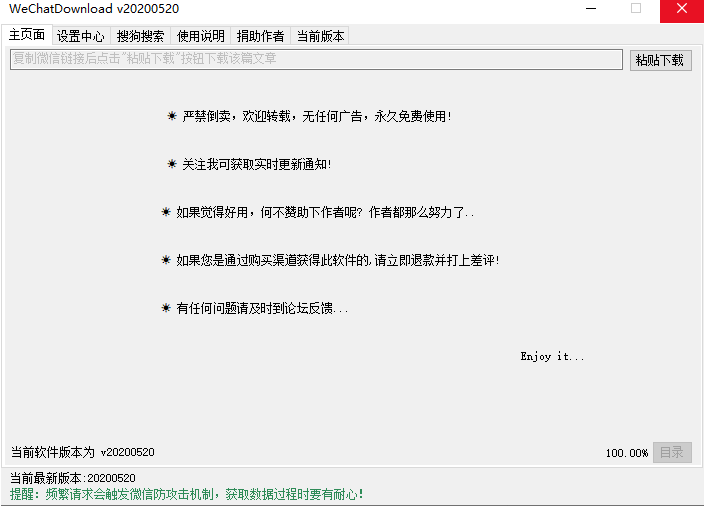Open the 捐助作者 tab
704x506 pixels.
[260, 36]
